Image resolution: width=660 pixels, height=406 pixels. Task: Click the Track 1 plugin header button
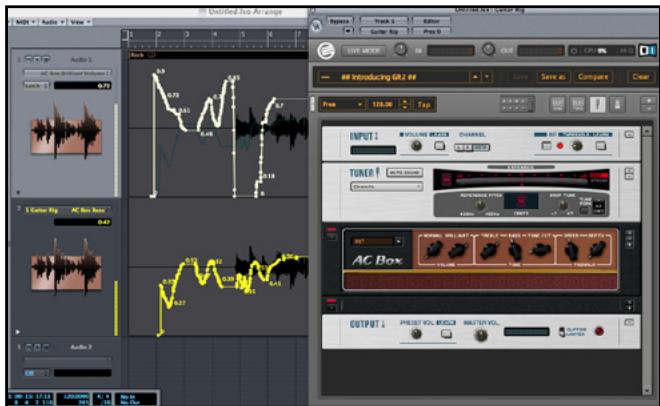[384, 21]
